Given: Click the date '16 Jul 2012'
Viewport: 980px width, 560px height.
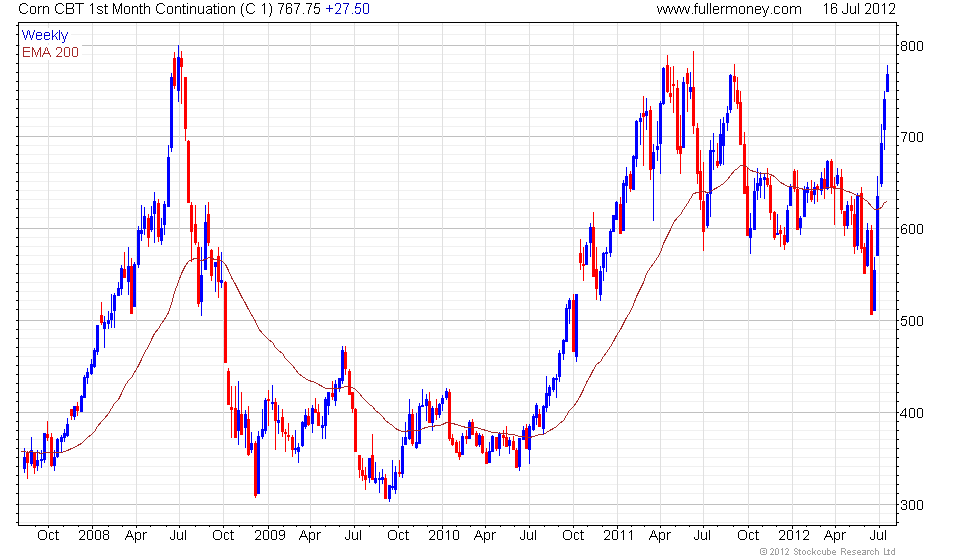Looking at the screenshot, I should 859,9.
